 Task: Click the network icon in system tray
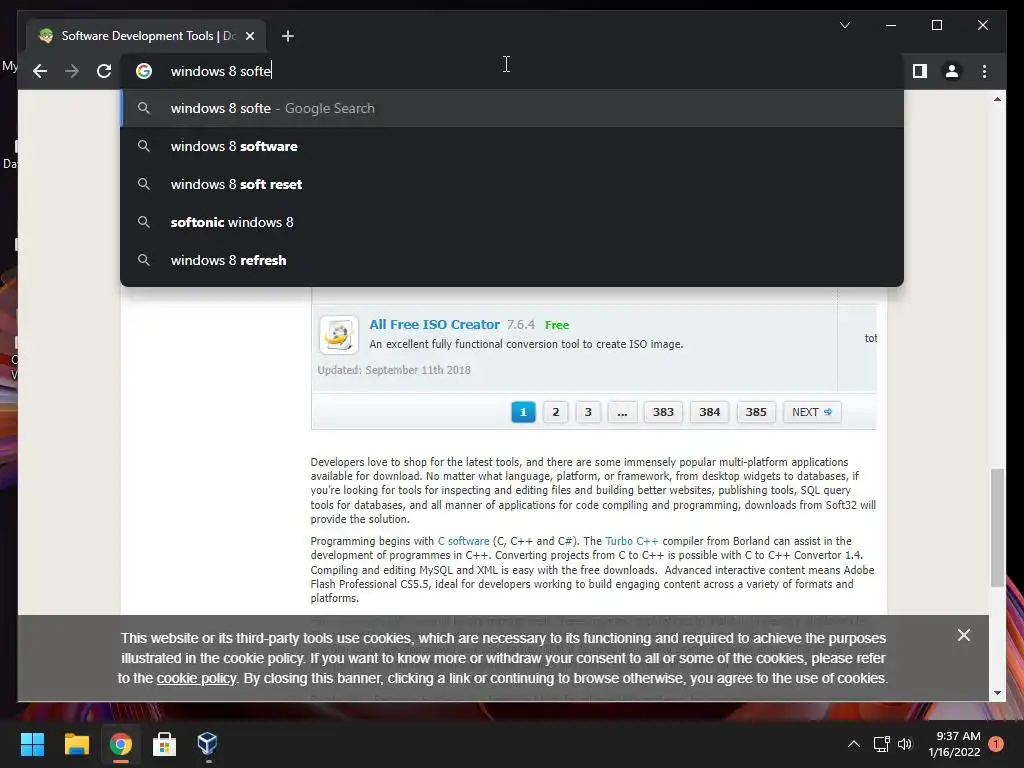point(882,744)
